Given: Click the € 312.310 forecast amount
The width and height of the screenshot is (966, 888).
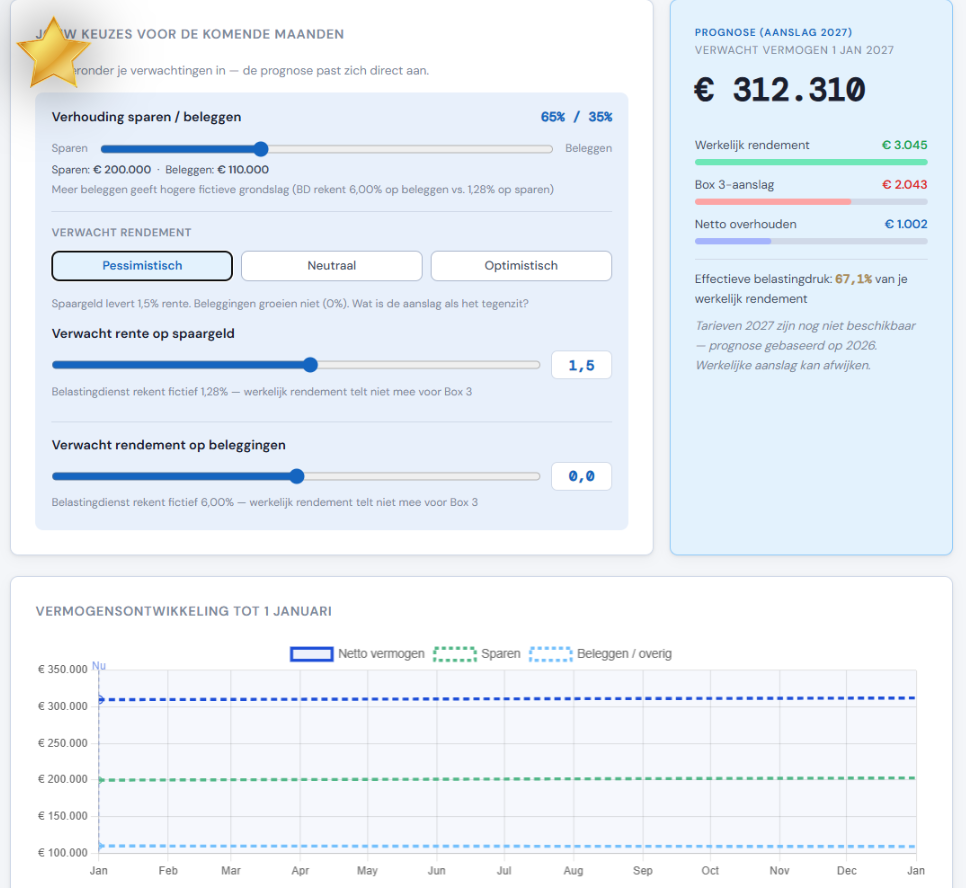Looking at the screenshot, I should [x=780, y=90].
